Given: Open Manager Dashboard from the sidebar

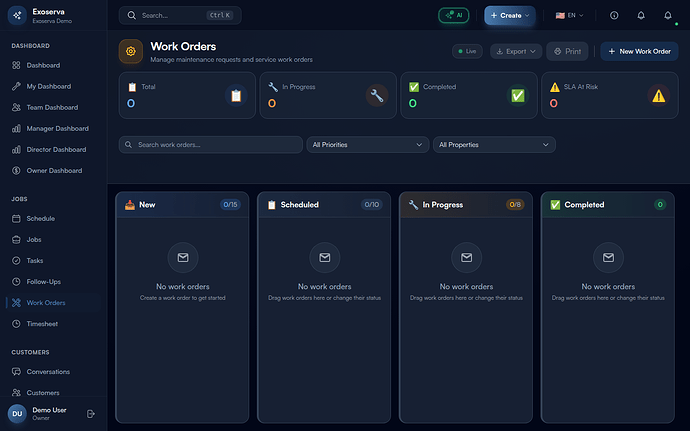Looking at the screenshot, I should point(57,129).
